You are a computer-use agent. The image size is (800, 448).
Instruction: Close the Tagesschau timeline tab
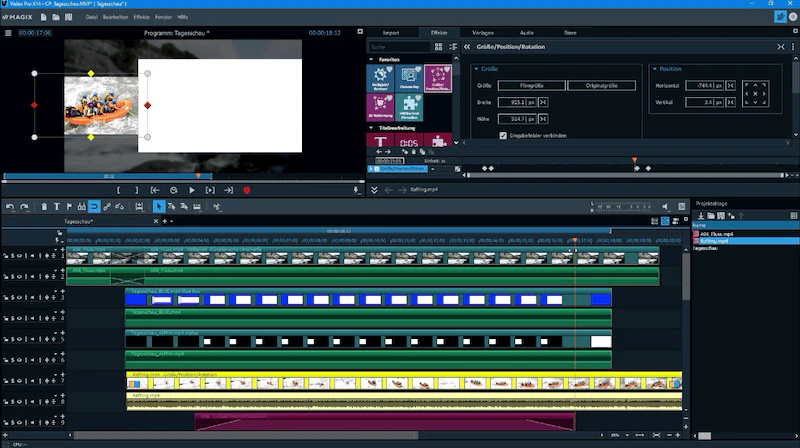(x=156, y=221)
